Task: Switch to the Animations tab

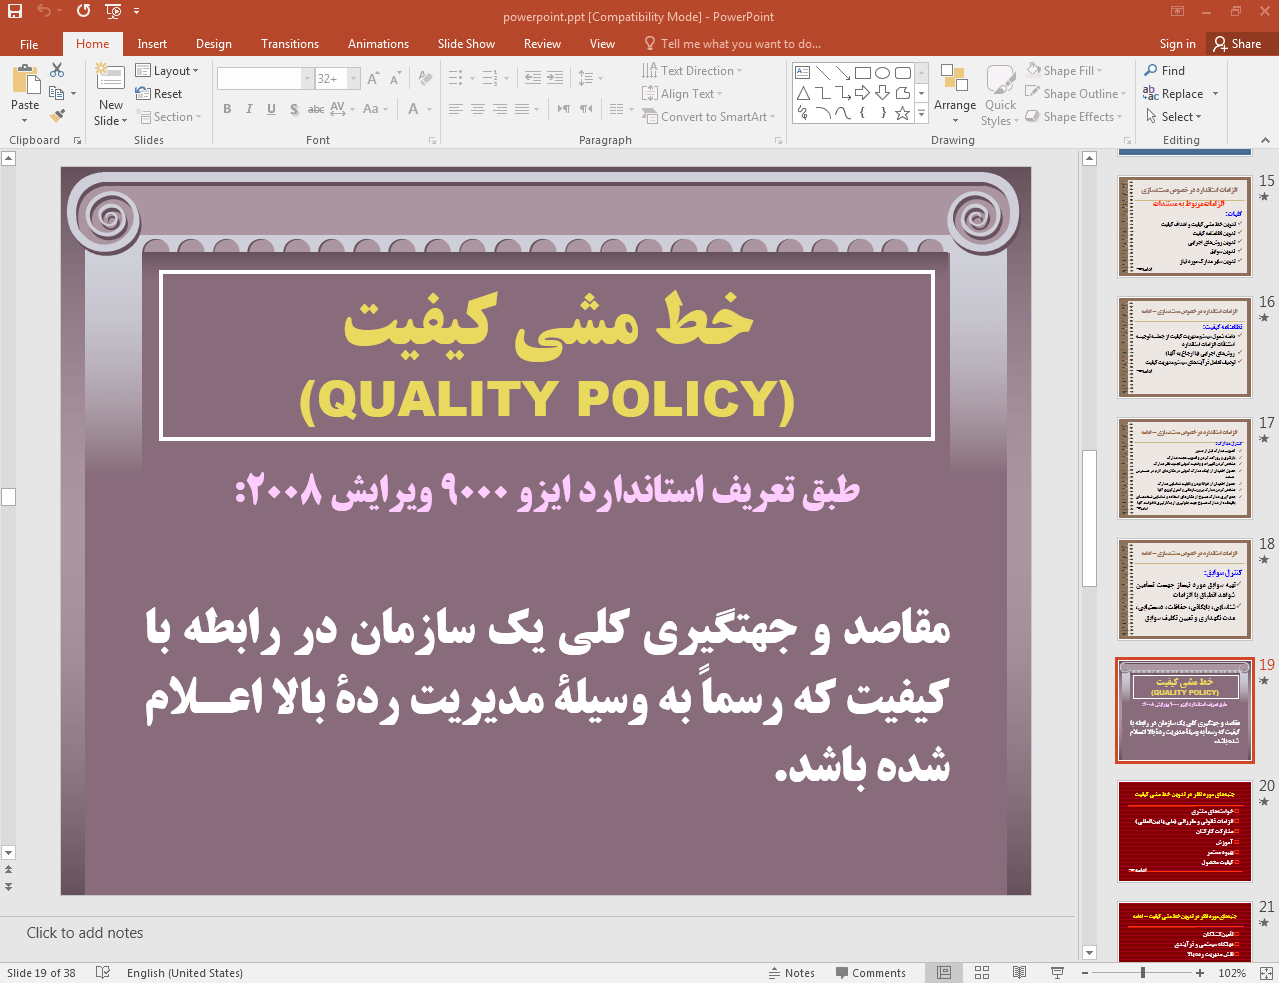Action: 378,44
